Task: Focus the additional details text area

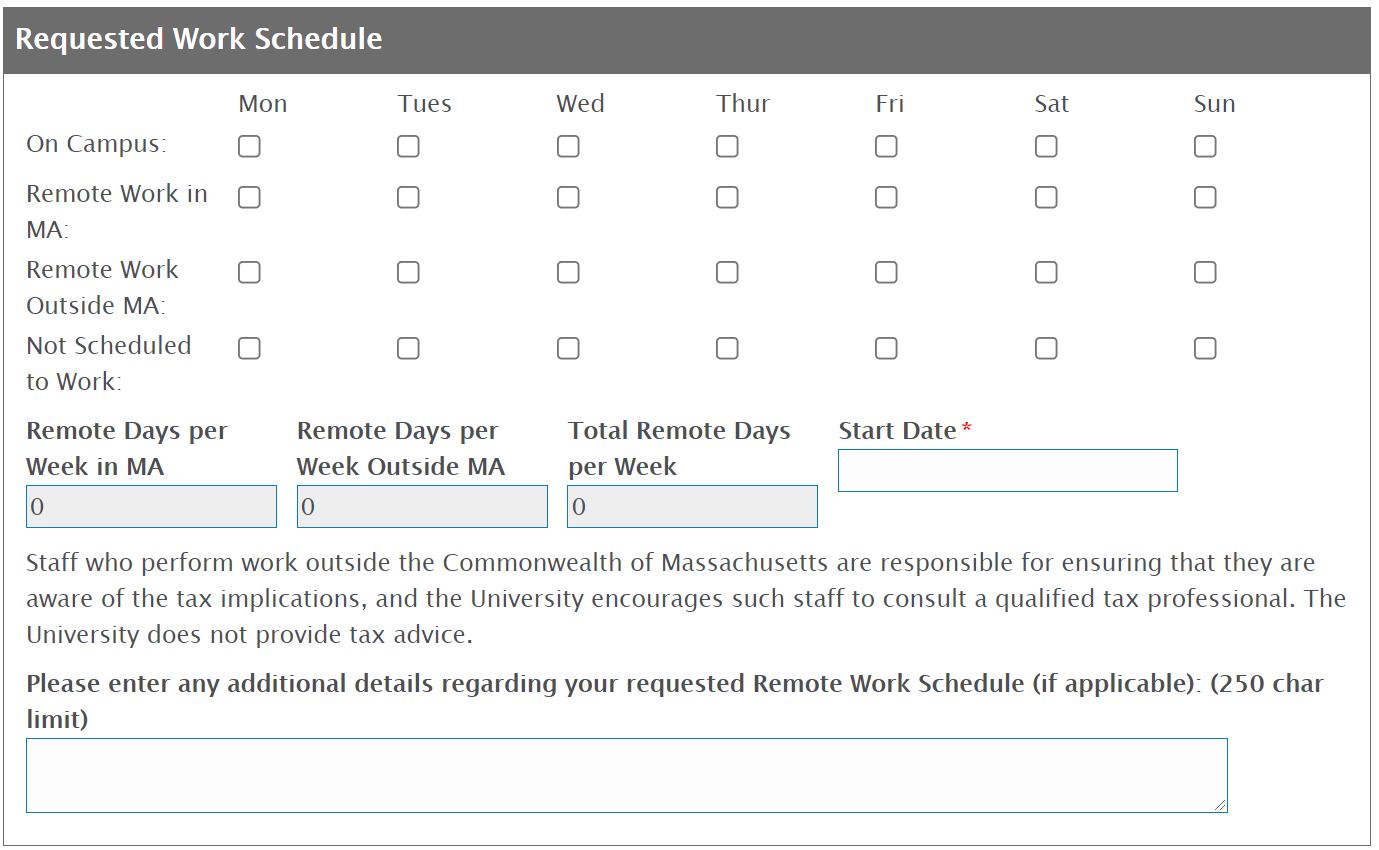Action: coord(626,776)
